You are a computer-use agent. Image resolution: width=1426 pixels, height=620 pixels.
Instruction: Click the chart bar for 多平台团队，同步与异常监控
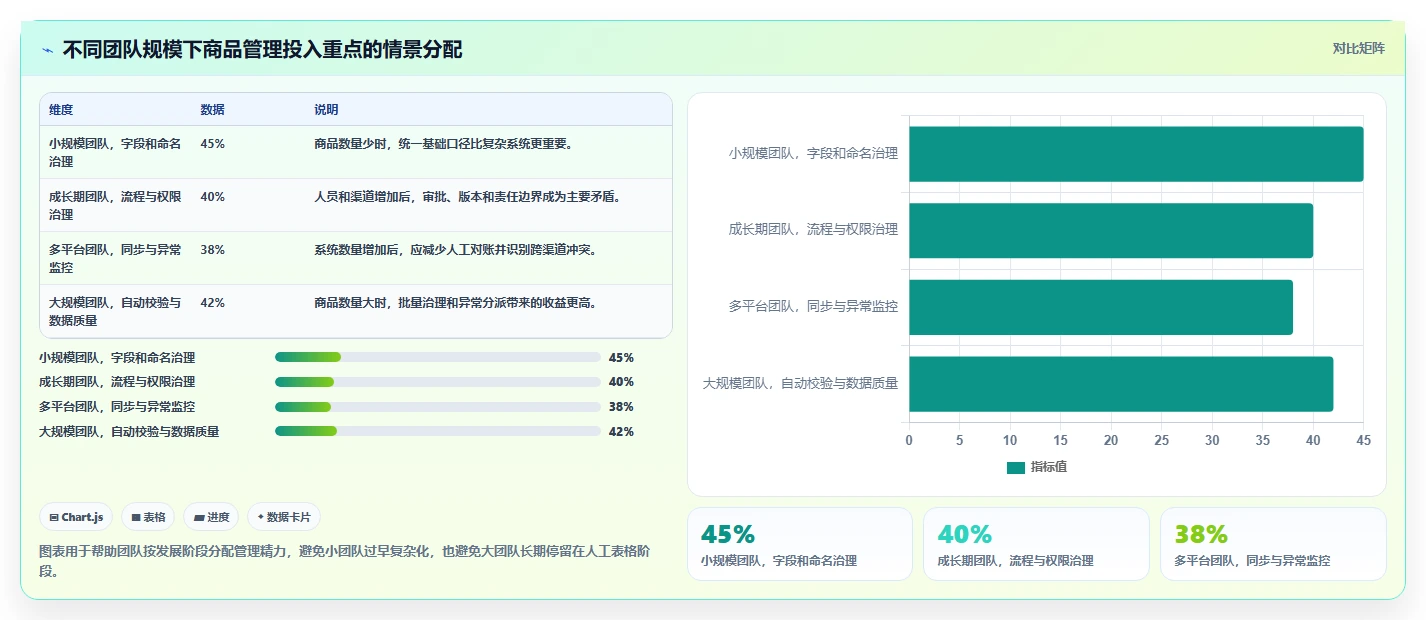coord(1101,307)
